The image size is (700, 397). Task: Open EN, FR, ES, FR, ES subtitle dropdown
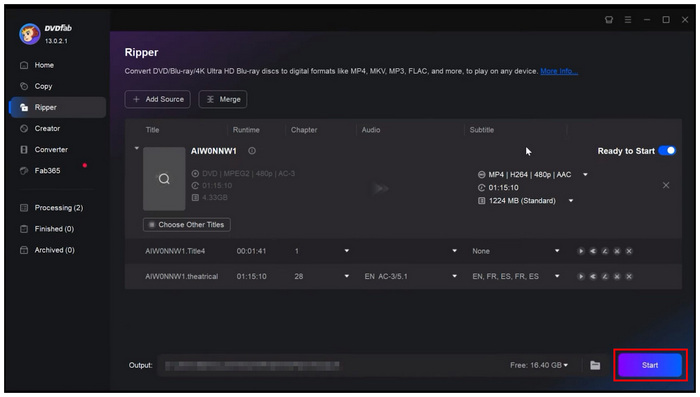coord(557,276)
